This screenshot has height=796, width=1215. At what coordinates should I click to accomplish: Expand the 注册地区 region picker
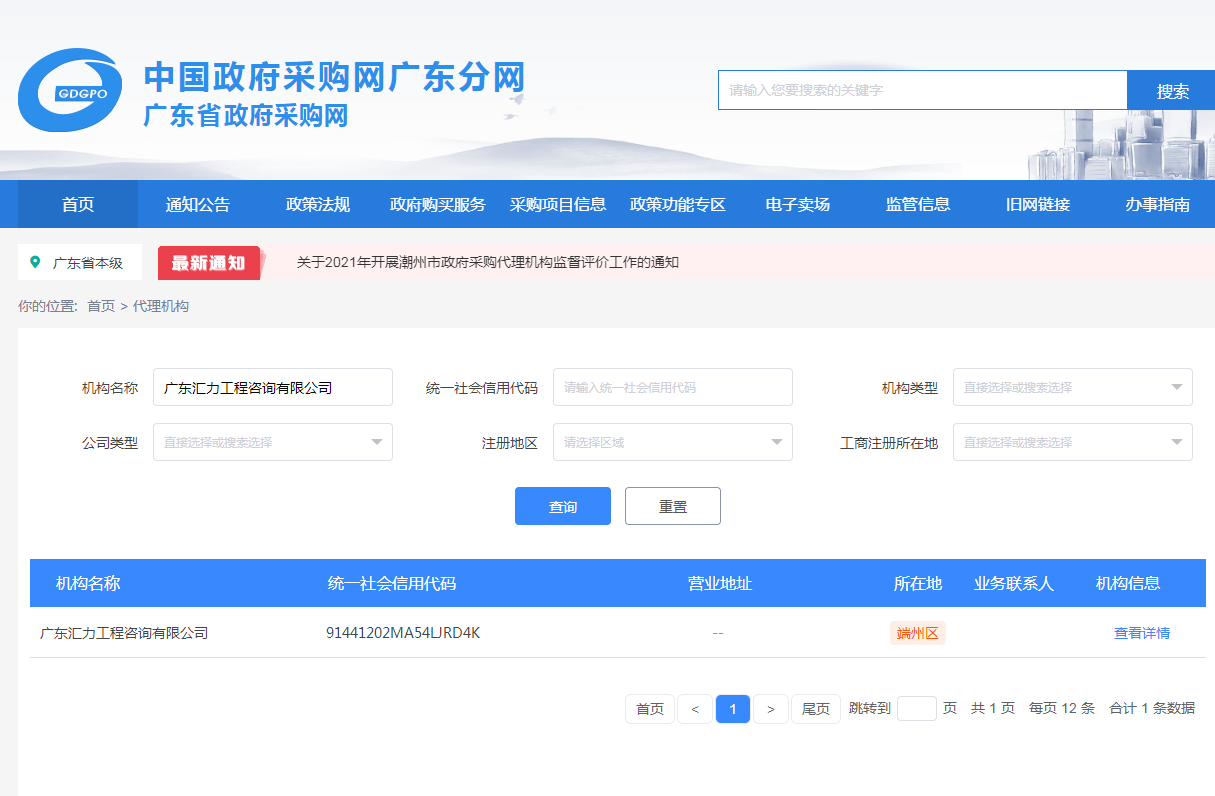(672, 441)
